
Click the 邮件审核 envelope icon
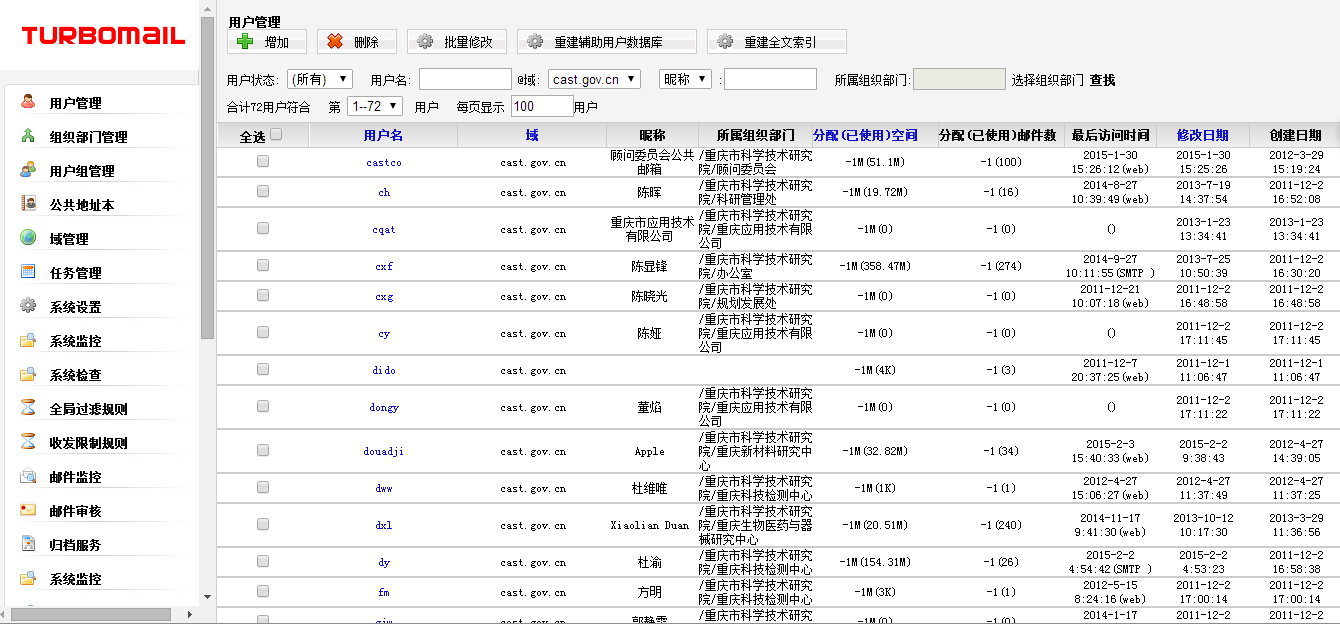28,510
